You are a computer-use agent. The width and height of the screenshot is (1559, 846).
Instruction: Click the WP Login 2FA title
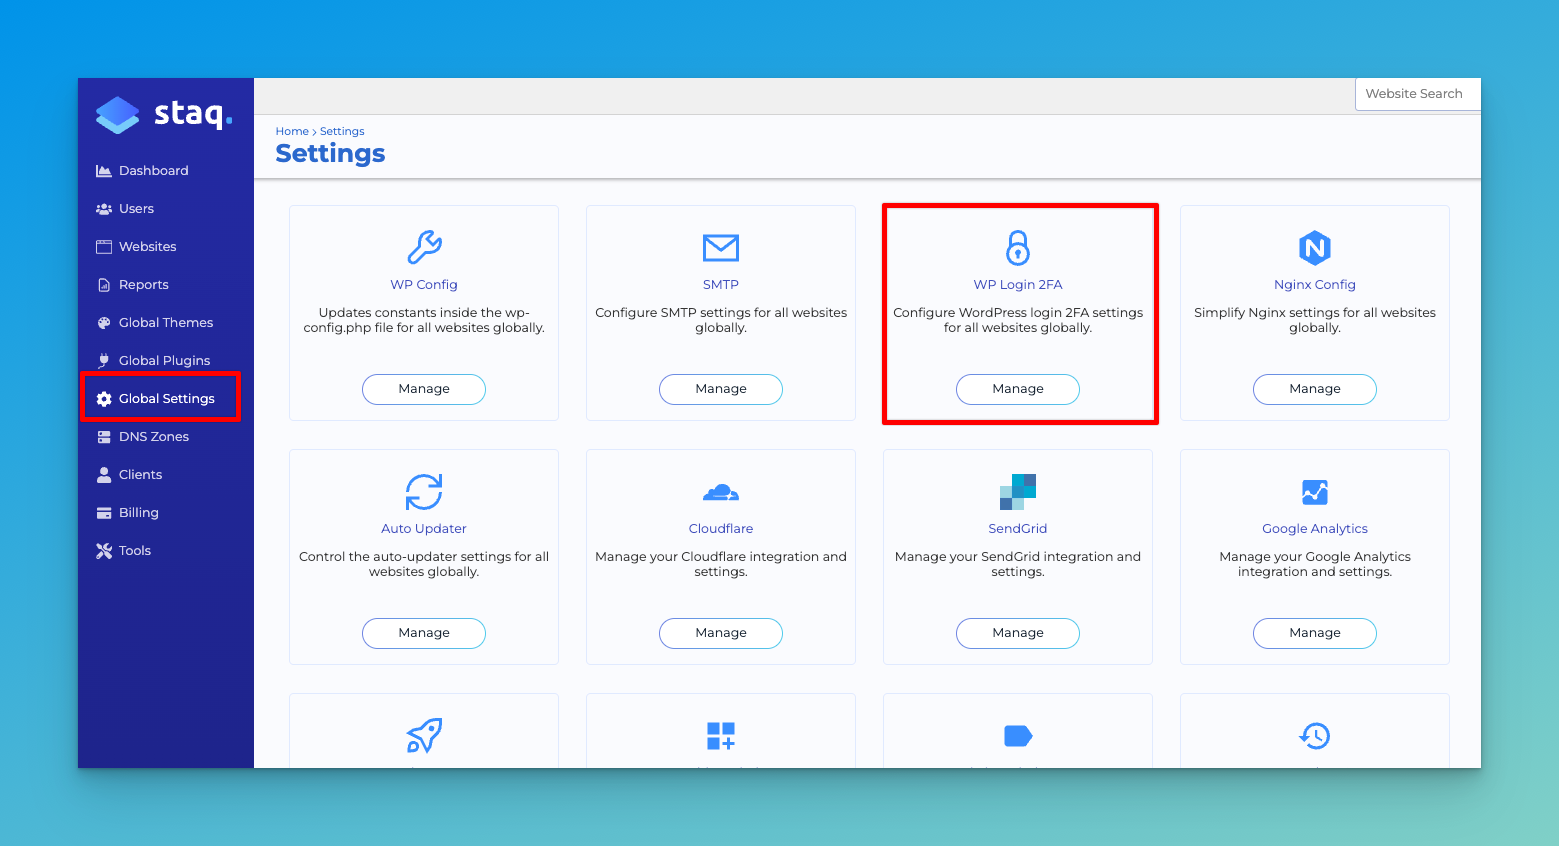[x=1018, y=285]
